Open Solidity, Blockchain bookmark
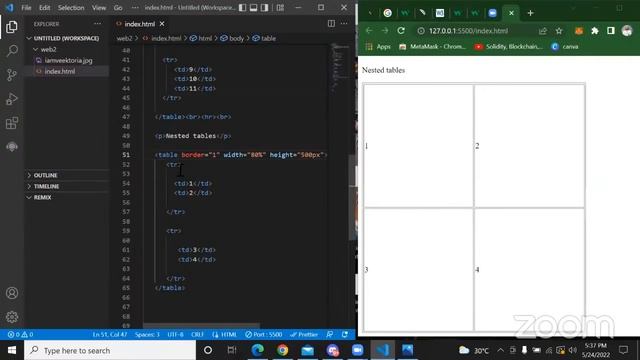 [508, 47]
